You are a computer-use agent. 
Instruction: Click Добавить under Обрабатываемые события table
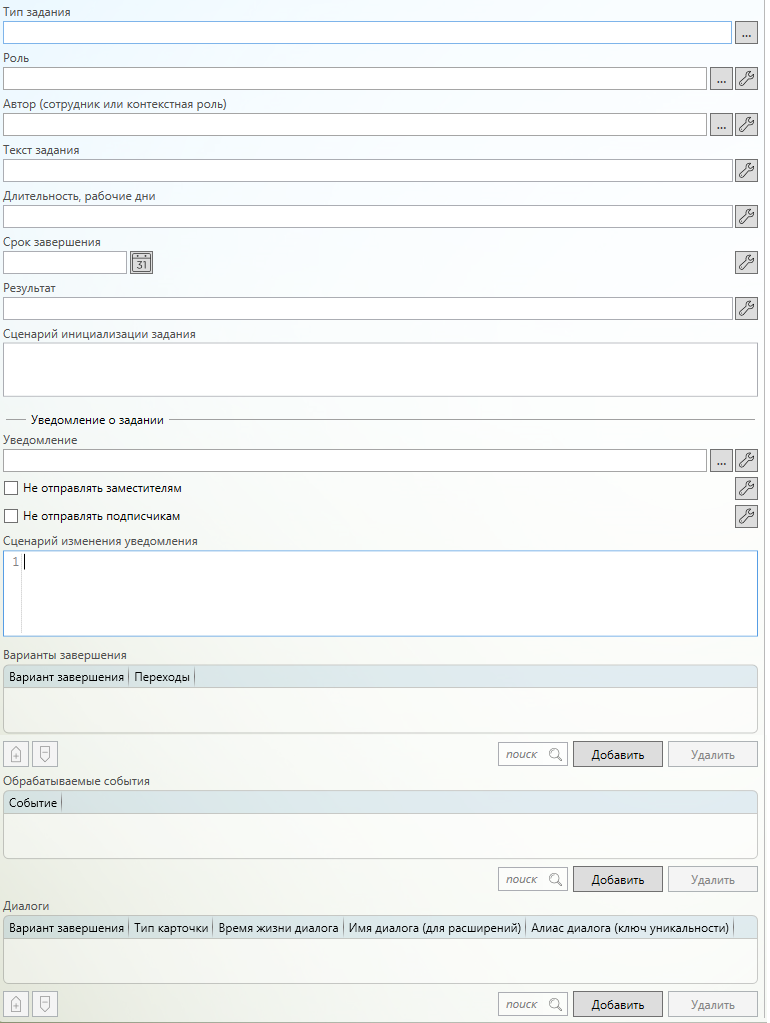coord(617,880)
